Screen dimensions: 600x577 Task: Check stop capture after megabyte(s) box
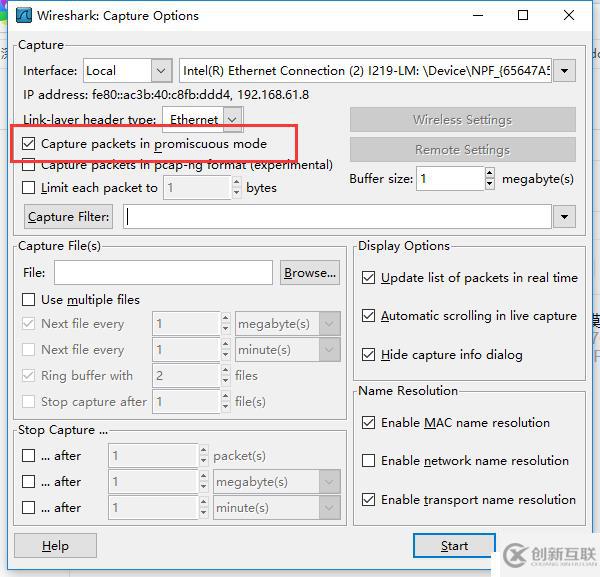click(29, 482)
